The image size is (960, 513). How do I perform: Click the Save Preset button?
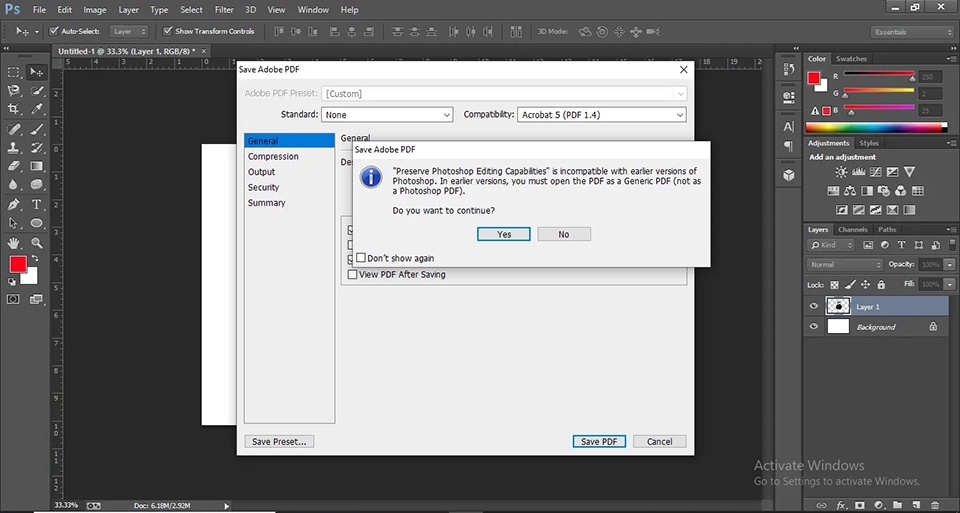coord(279,441)
